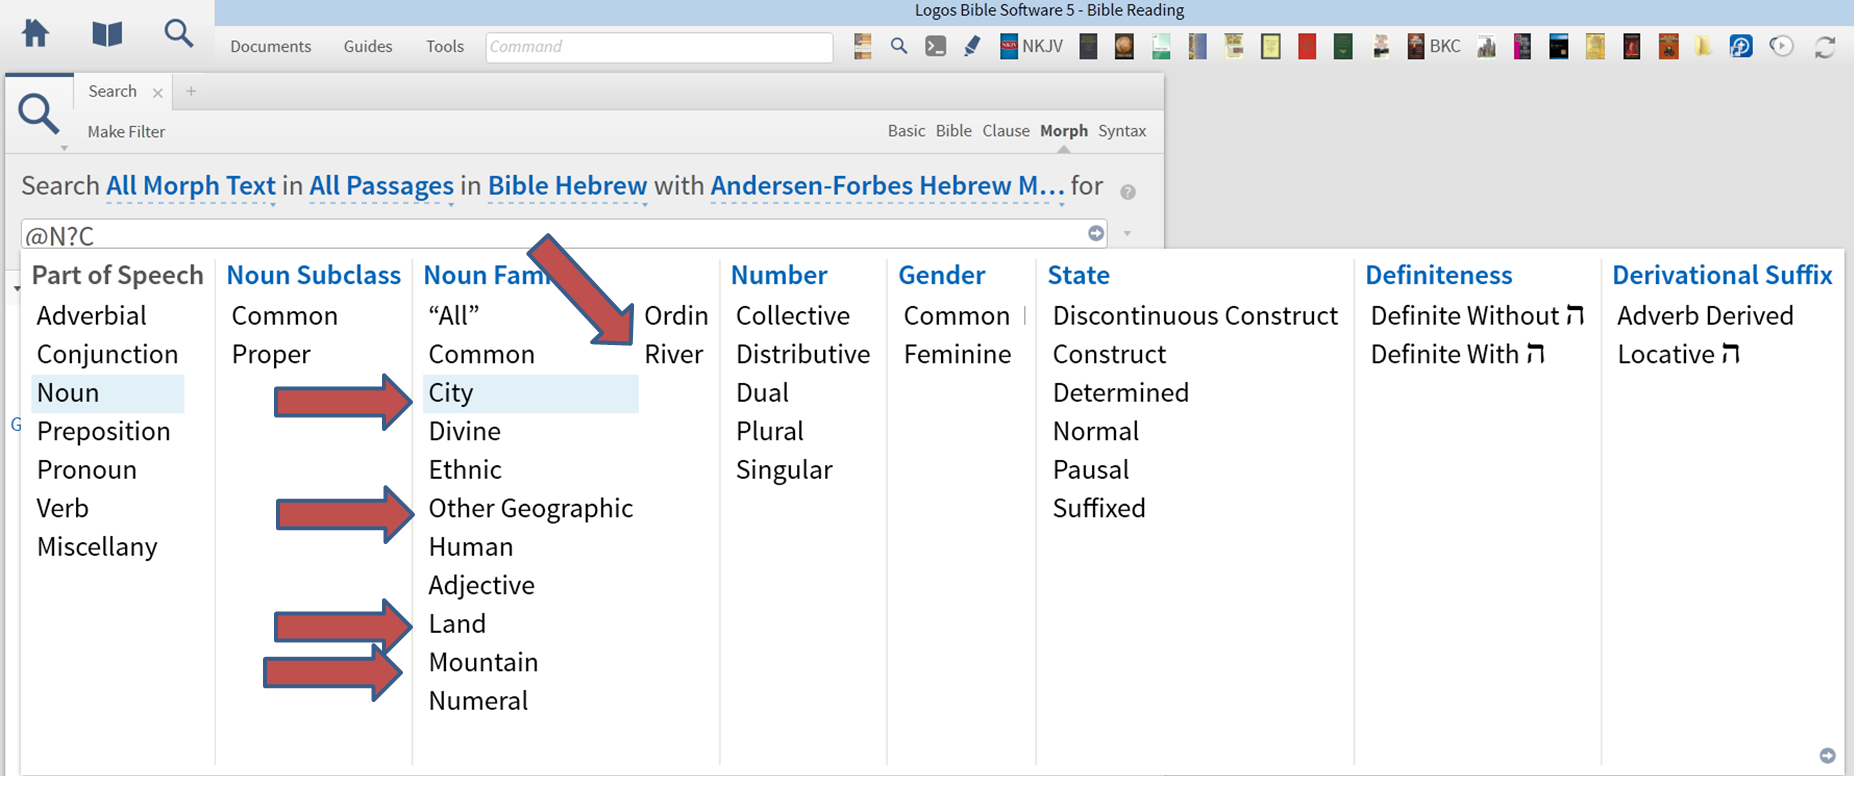Open the panel menu arrow under Search icon
1854x787 pixels.
pyautogui.click(x=64, y=148)
